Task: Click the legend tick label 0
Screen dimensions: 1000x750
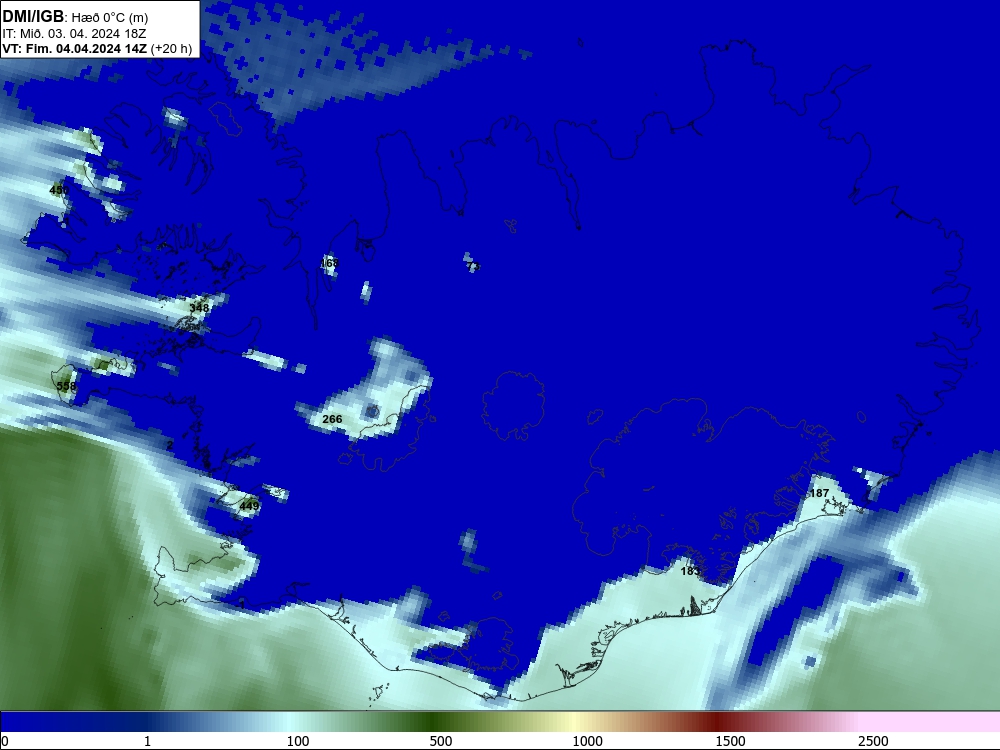Action: [5, 741]
